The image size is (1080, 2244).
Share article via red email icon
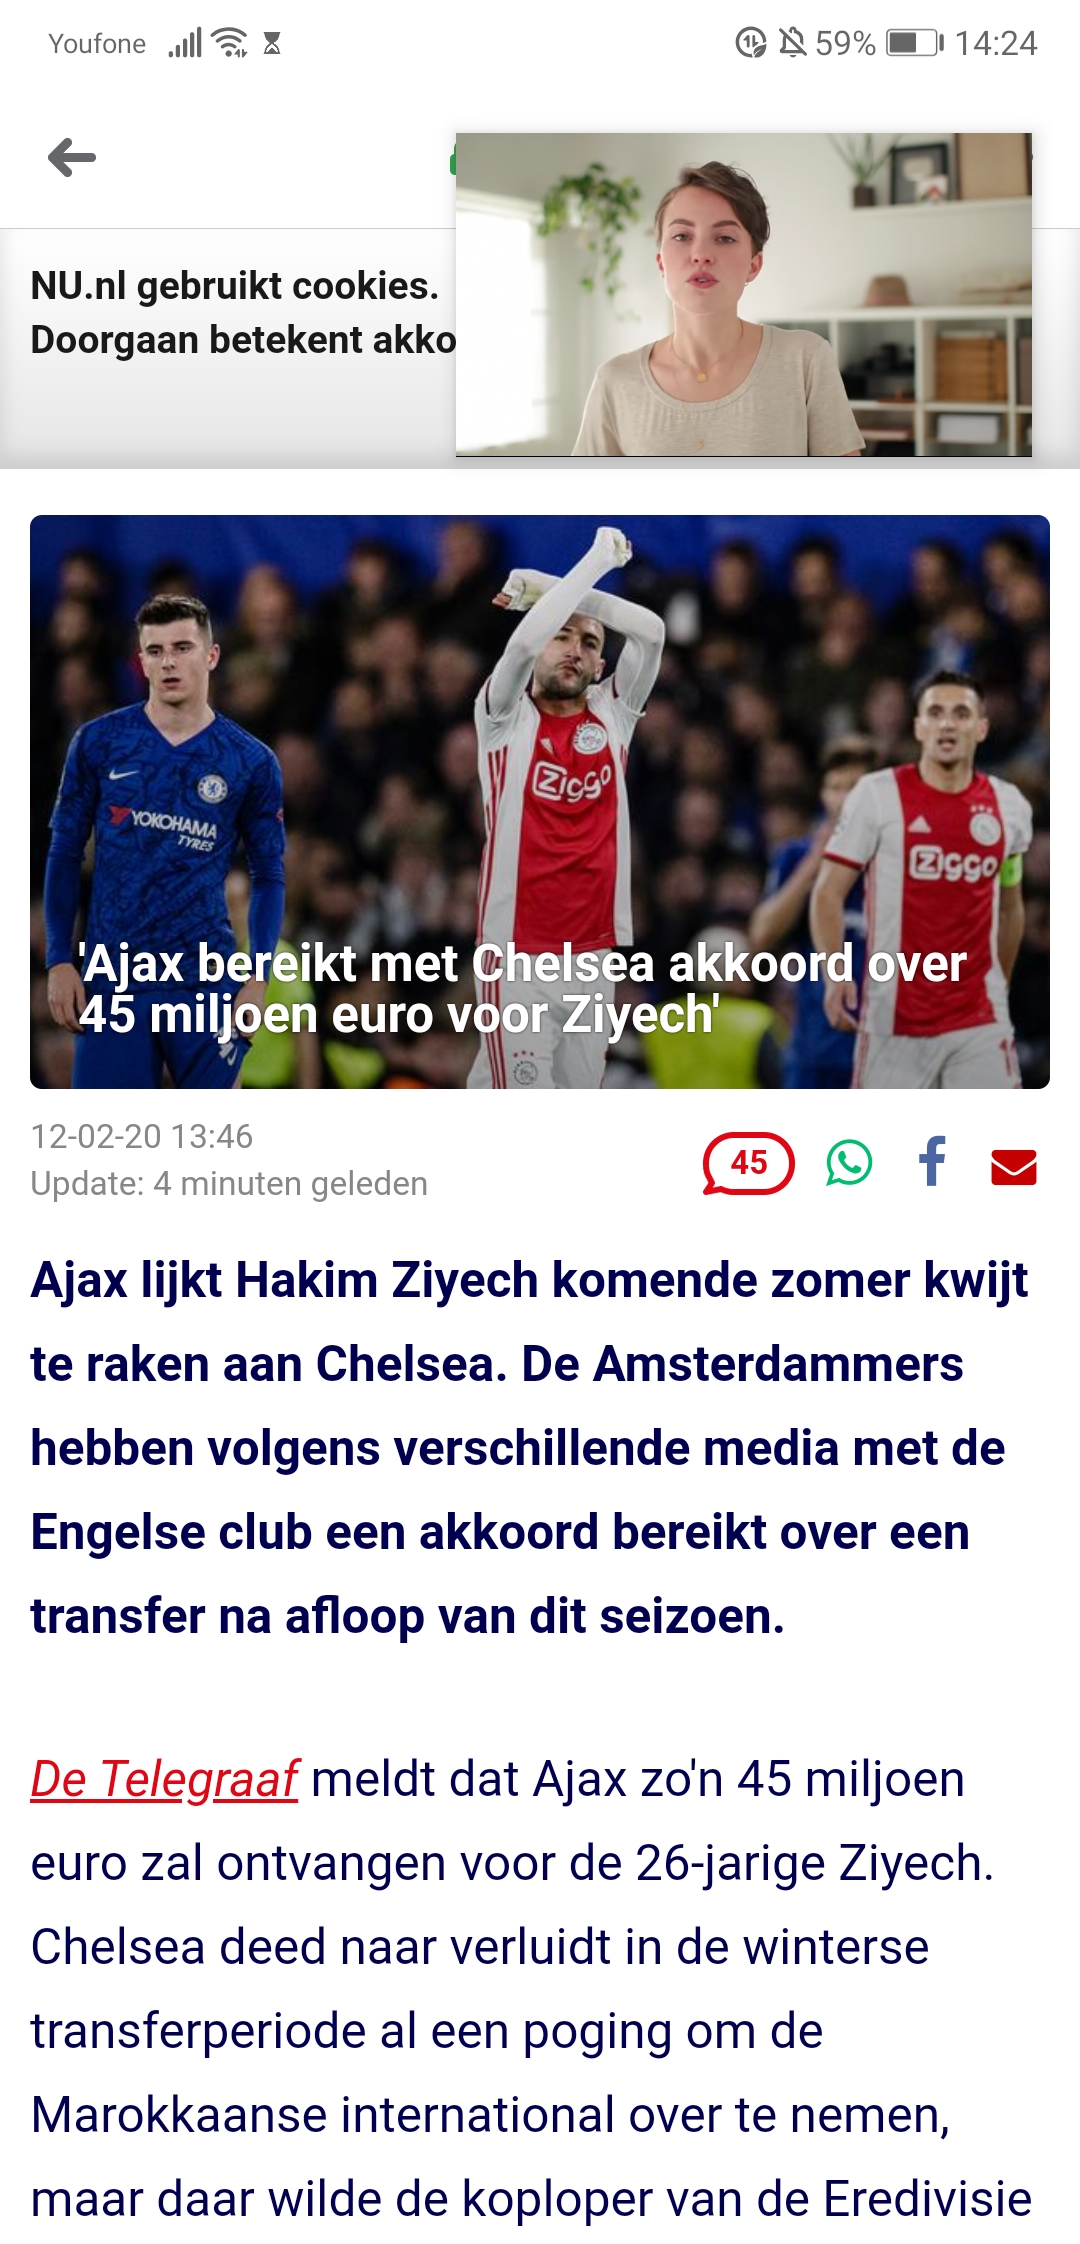(1013, 1167)
